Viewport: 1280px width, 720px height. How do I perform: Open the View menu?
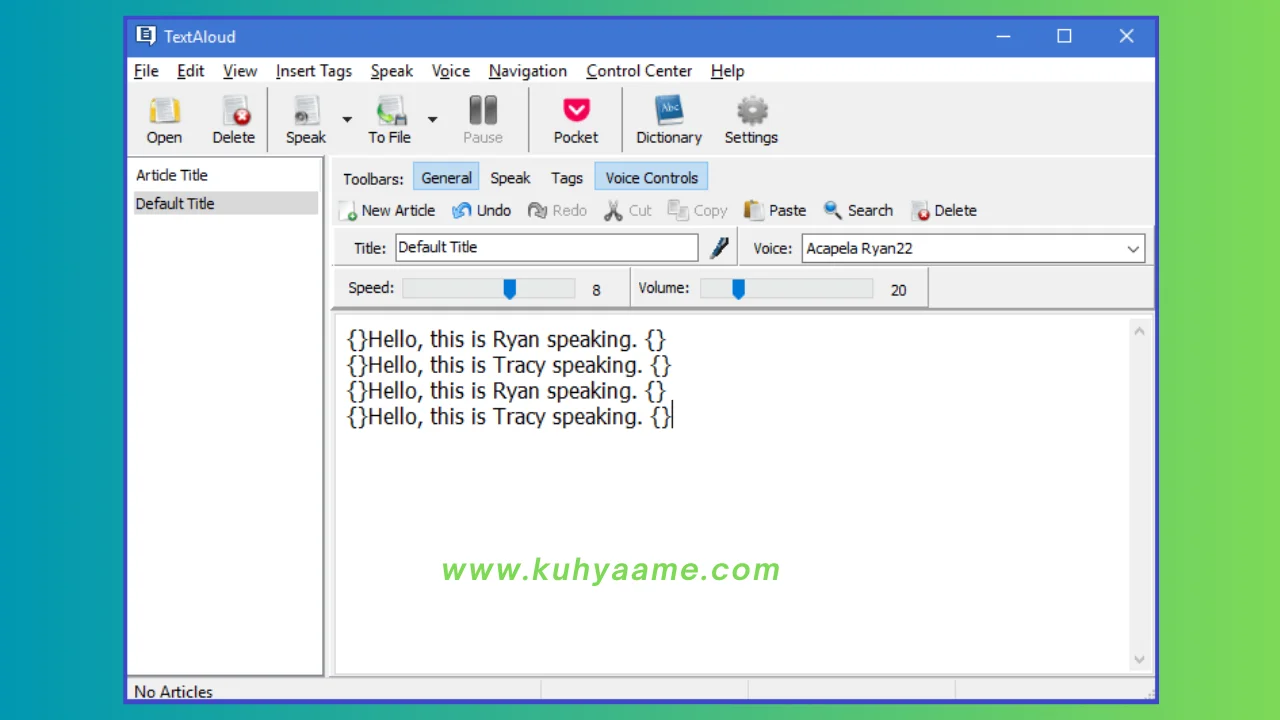(x=240, y=71)
